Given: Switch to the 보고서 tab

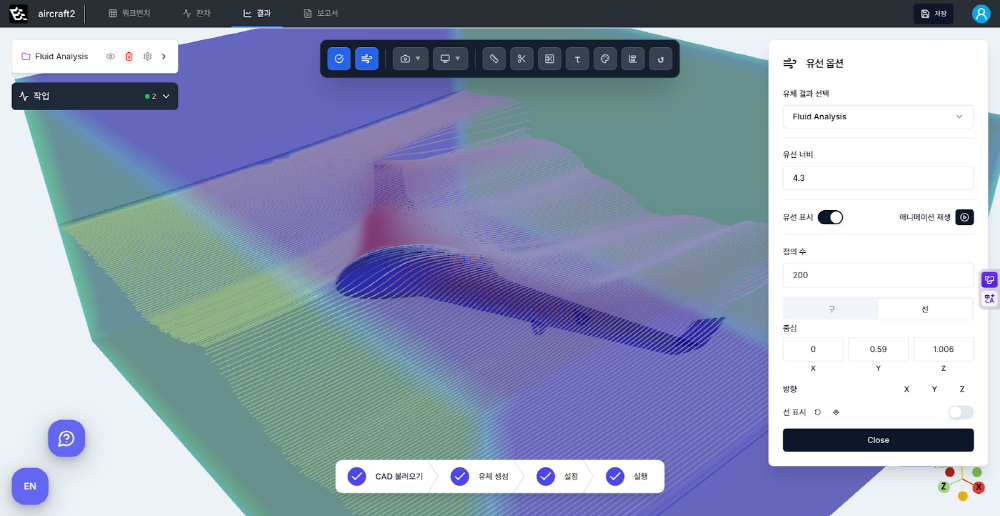Looking at the screenshot, I should coord(321,13).
